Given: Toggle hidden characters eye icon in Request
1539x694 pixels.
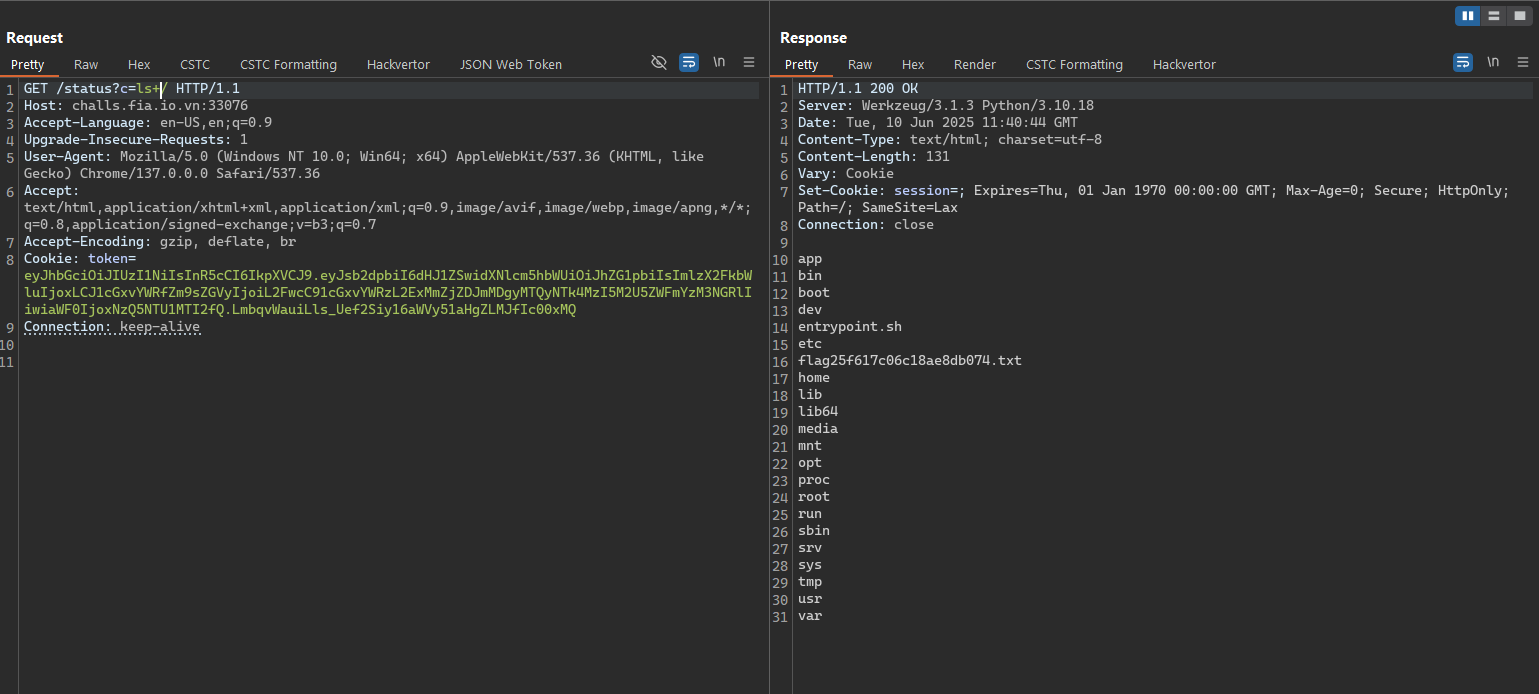Looking at the screenshot, I should point(659,62).
